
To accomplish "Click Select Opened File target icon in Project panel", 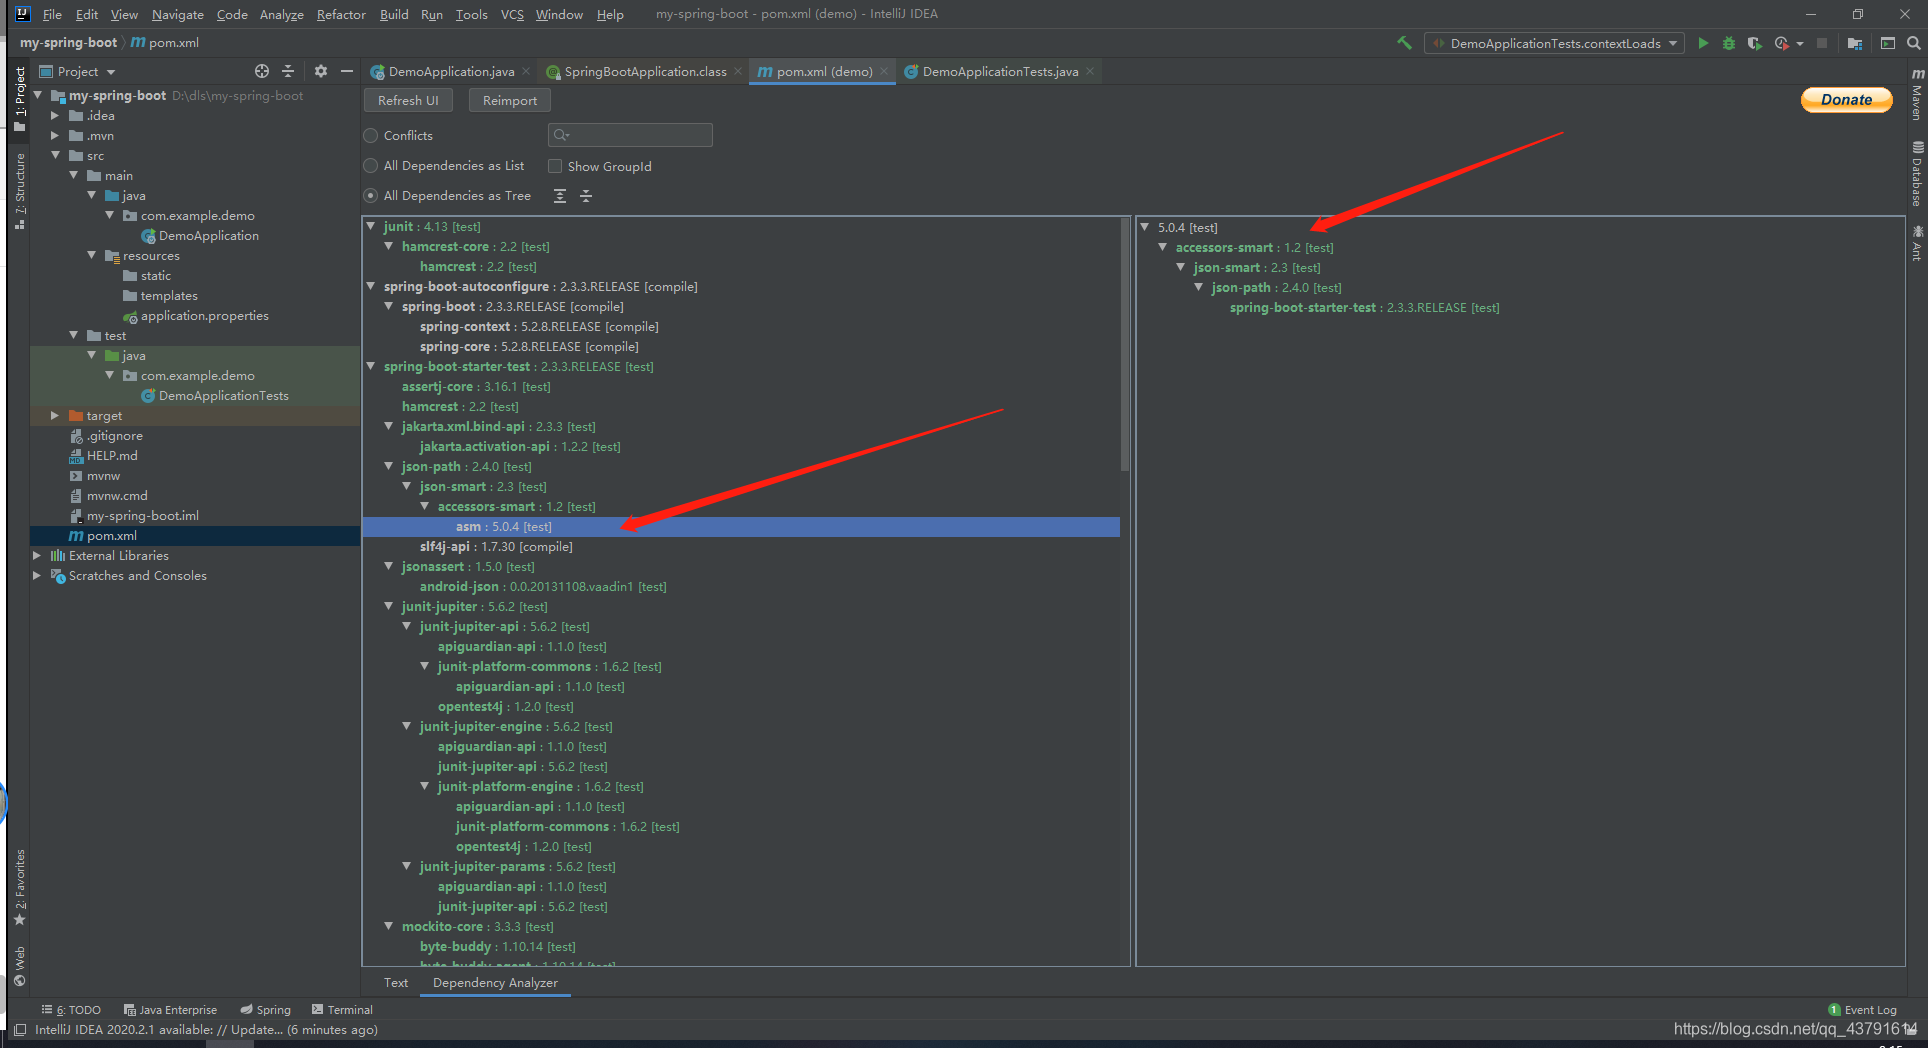I will click(262, 71).
